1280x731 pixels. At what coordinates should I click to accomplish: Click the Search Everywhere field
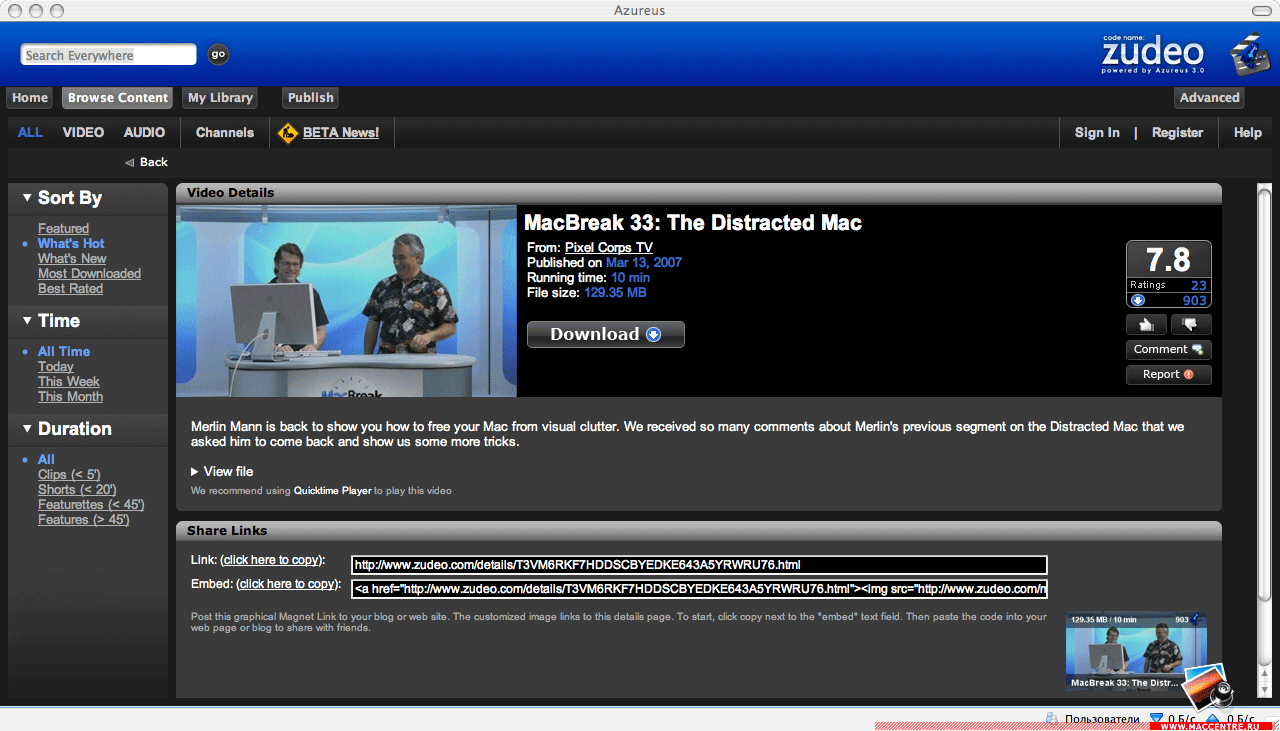coord(108,55)
